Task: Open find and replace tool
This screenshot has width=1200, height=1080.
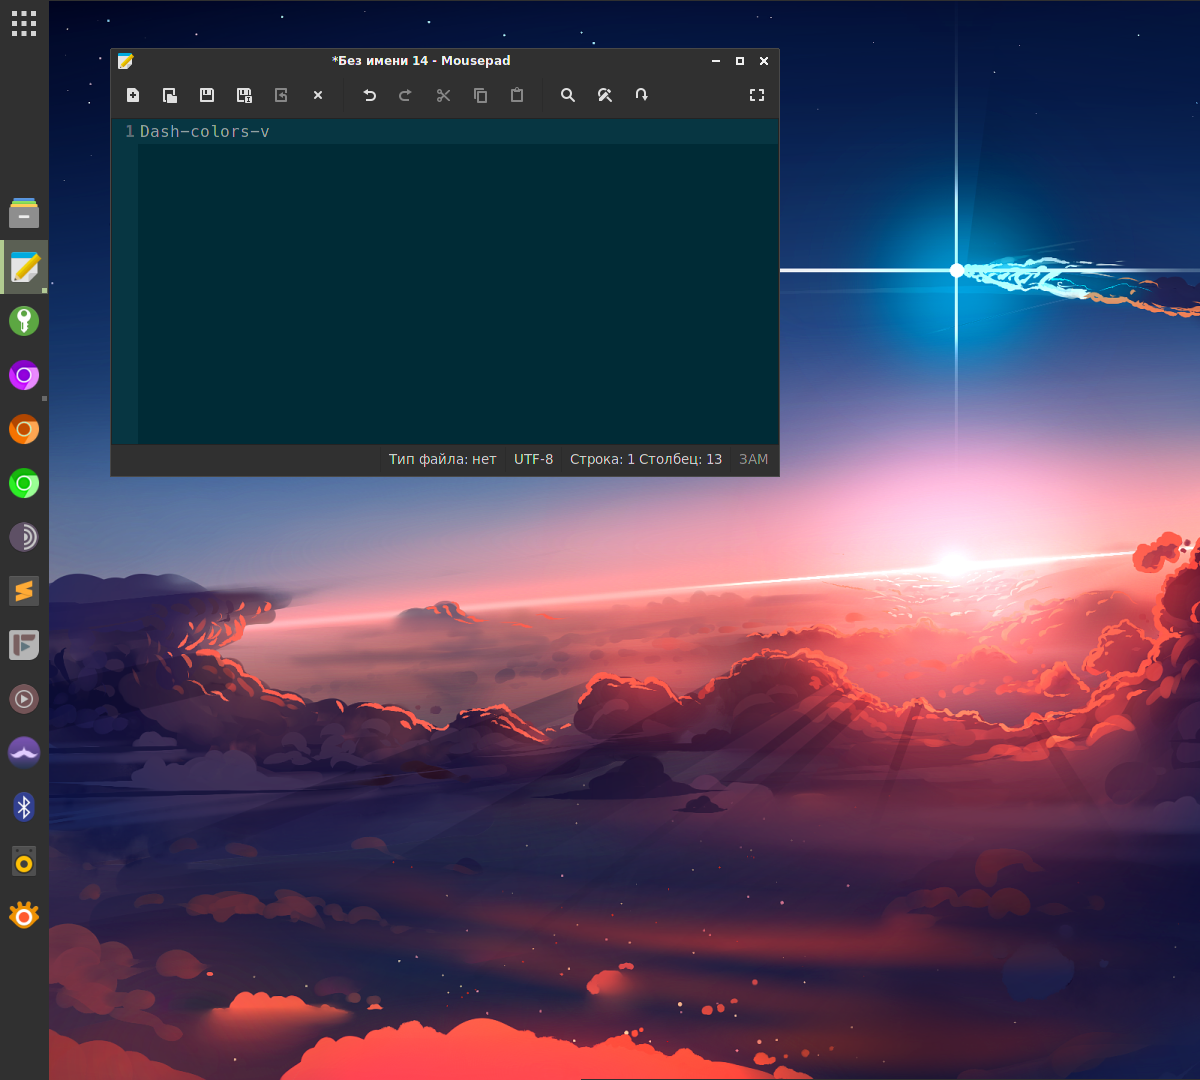Action: [605, 95]
